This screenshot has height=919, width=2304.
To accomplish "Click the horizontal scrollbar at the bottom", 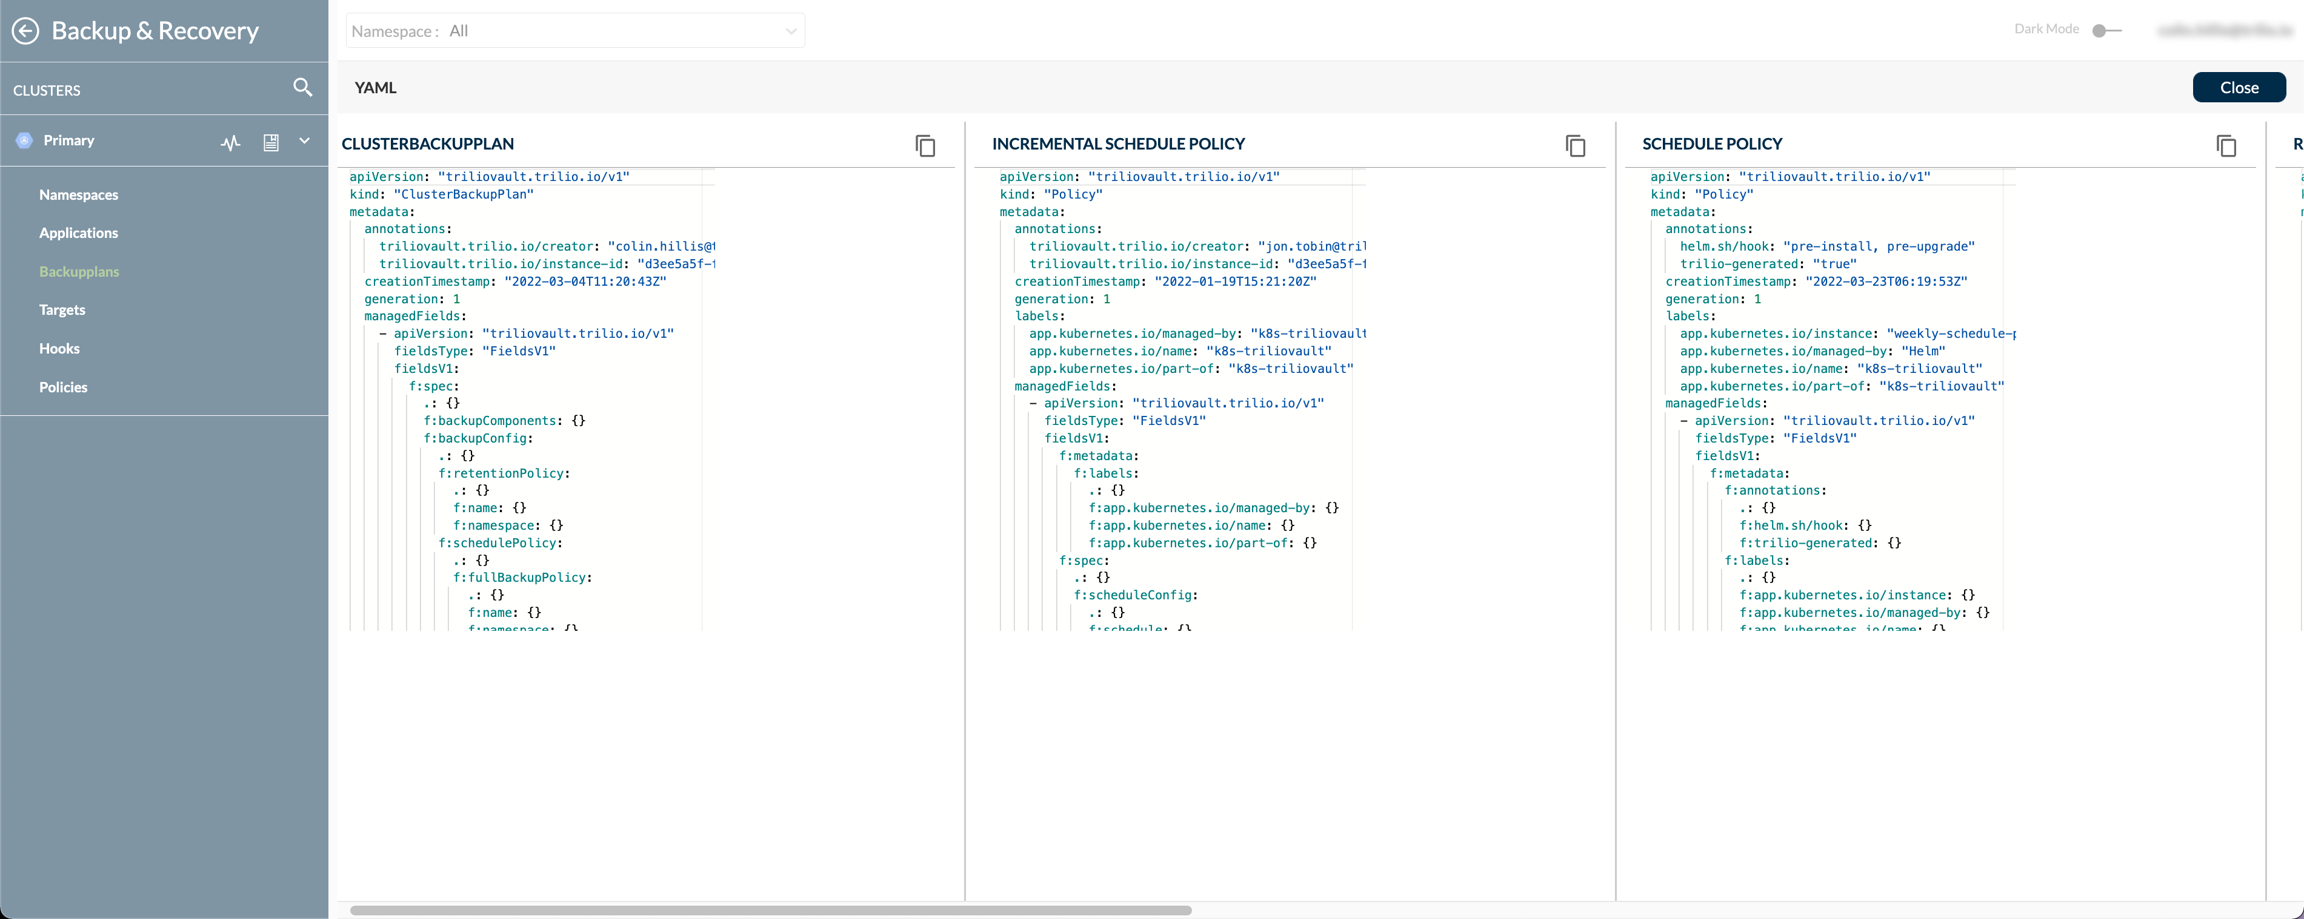I will tap(770, 910).
